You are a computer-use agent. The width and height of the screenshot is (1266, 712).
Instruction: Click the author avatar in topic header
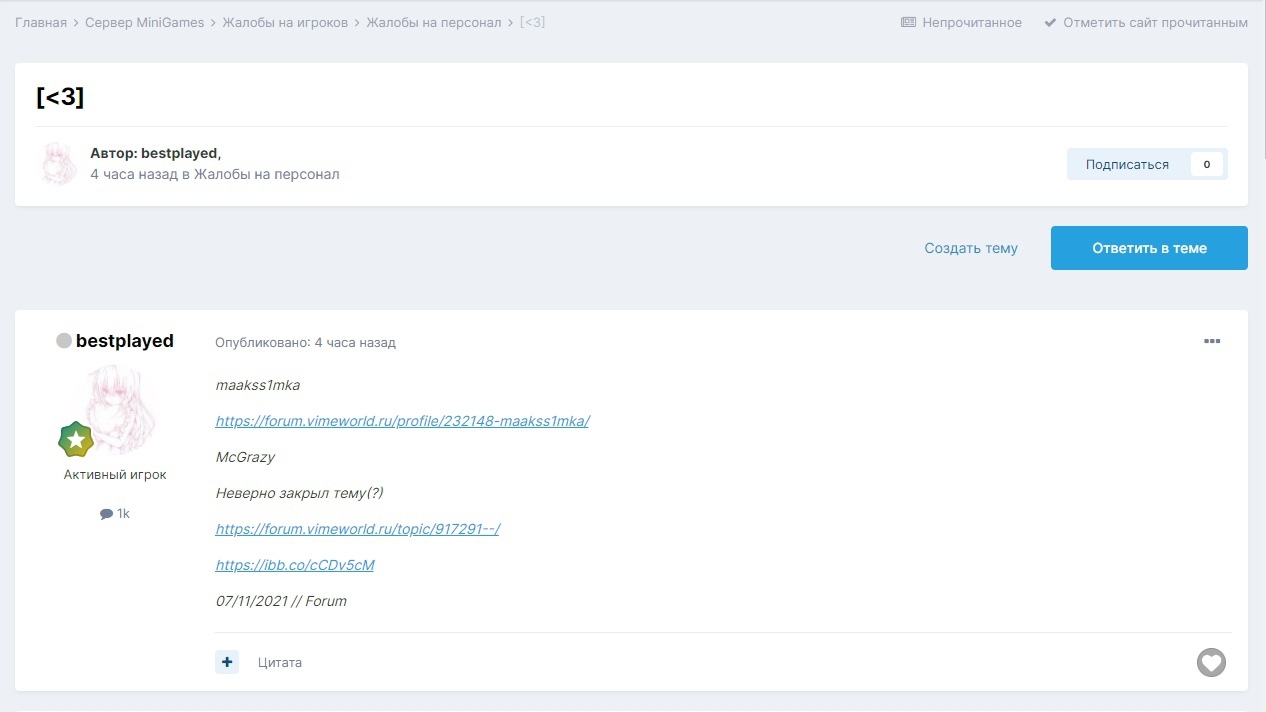[x=58, y=164]
